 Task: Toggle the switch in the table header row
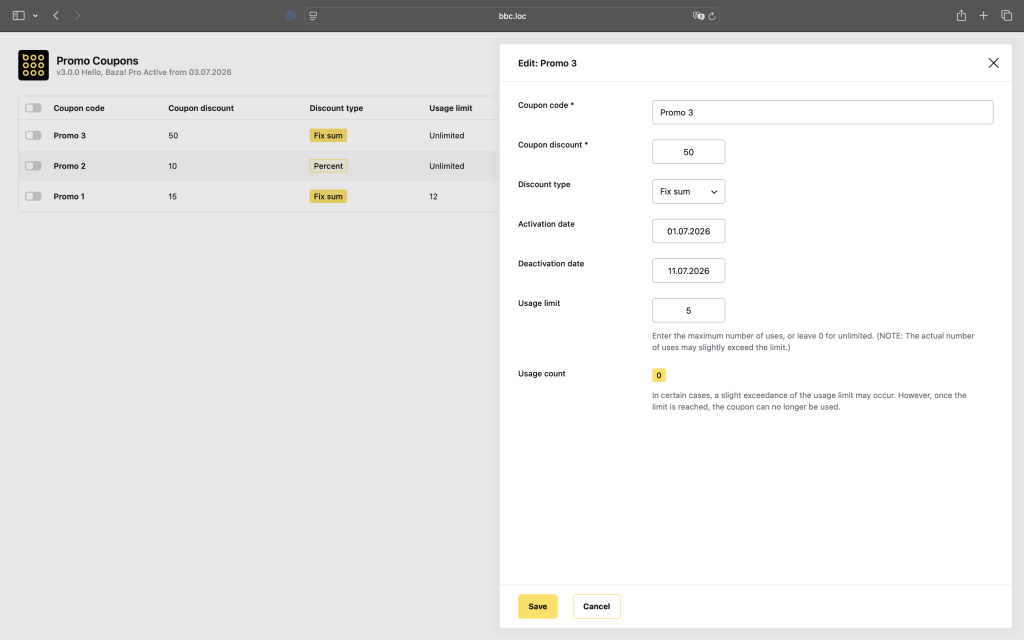click(x=33, y=108)
